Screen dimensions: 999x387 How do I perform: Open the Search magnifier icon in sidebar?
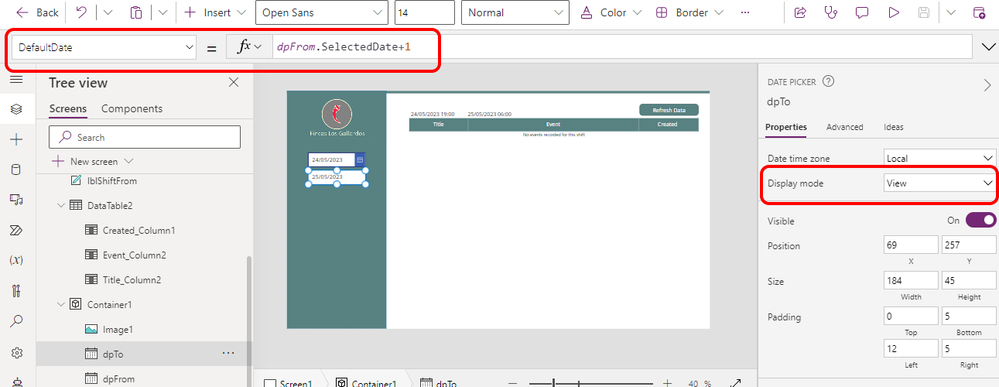click(x=17, y=321)
